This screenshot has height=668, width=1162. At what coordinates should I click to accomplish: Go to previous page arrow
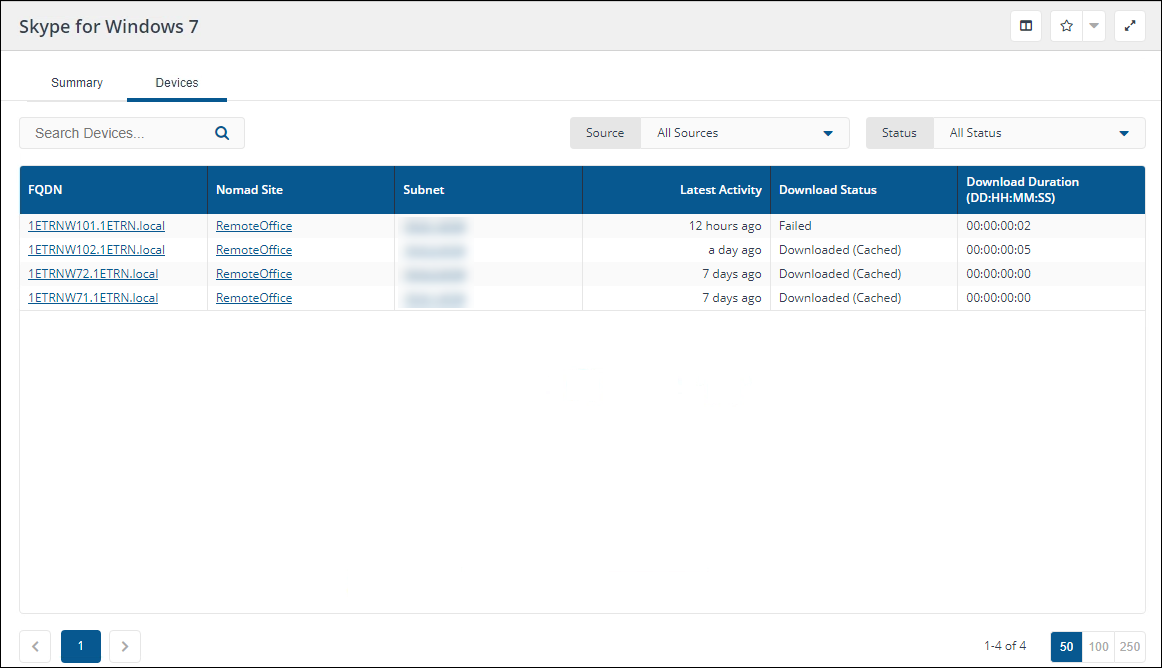(35, 647)
